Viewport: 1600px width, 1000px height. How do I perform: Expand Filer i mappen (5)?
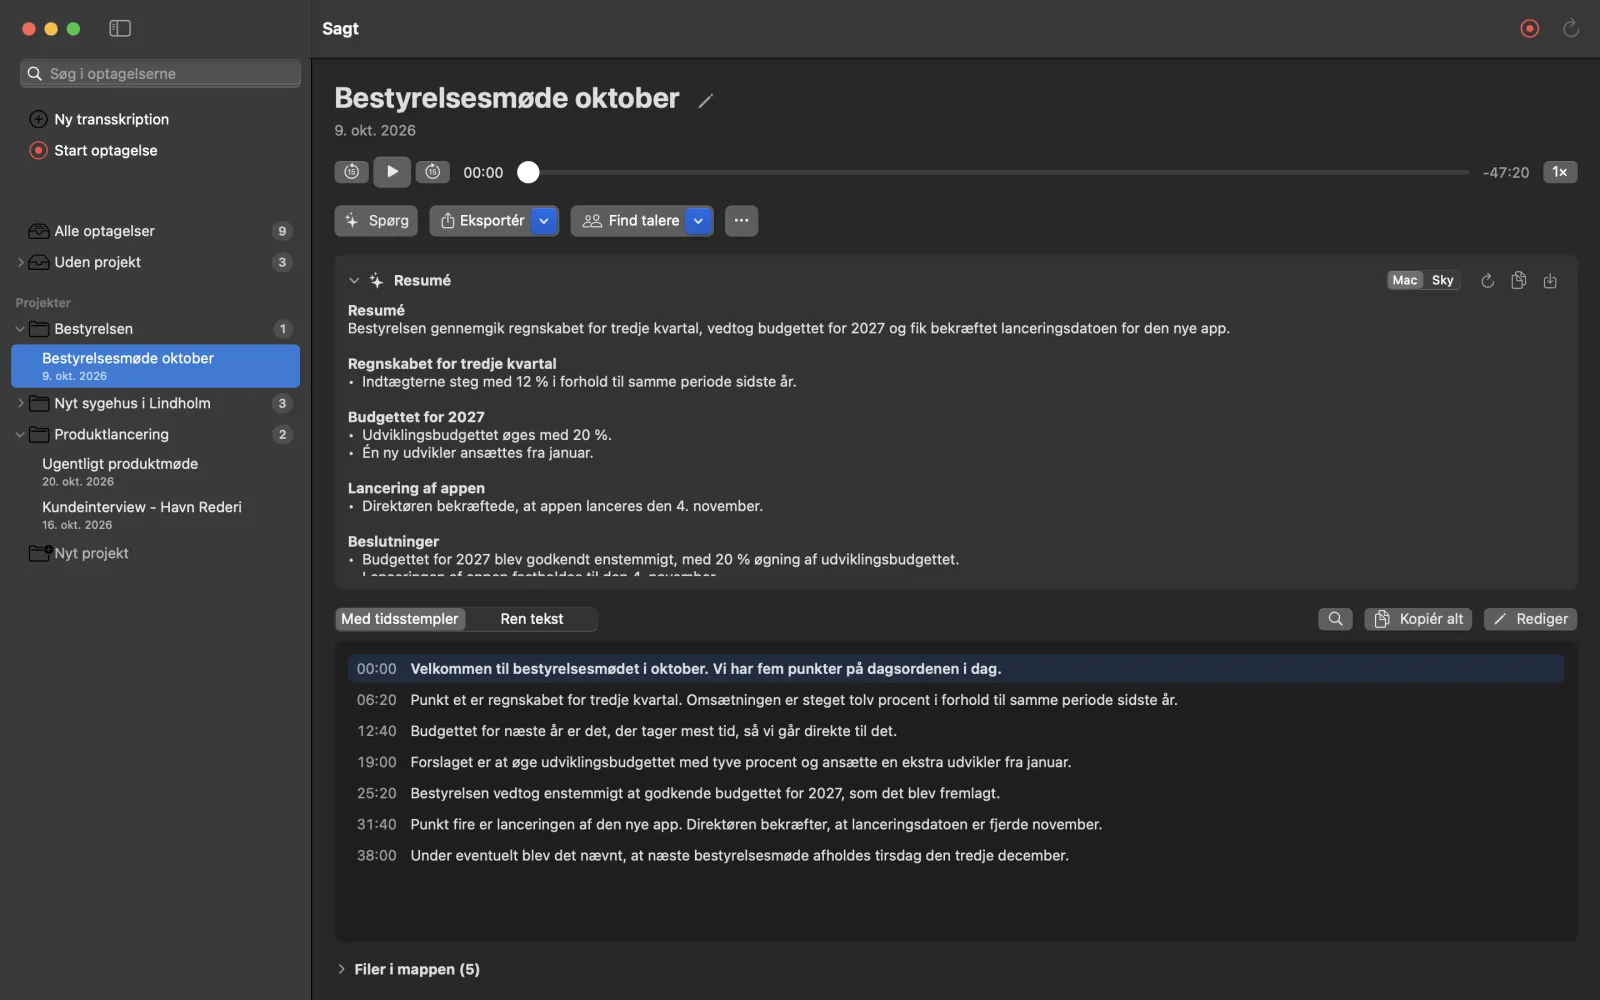(x=341, y=969)
